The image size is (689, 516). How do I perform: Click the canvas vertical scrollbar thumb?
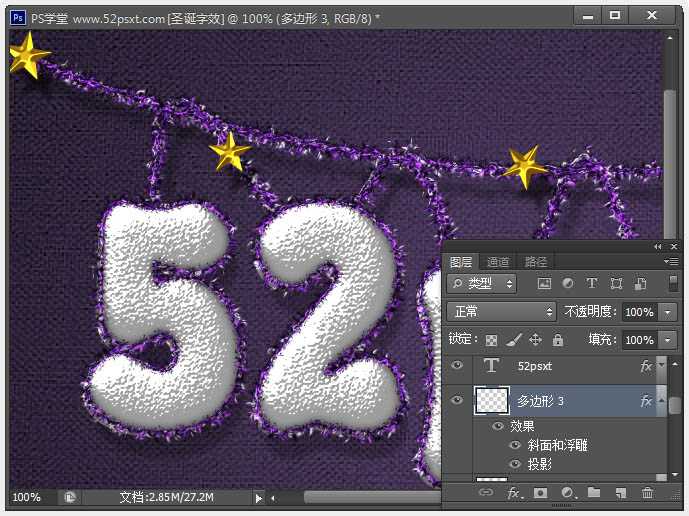click(669, 164)
